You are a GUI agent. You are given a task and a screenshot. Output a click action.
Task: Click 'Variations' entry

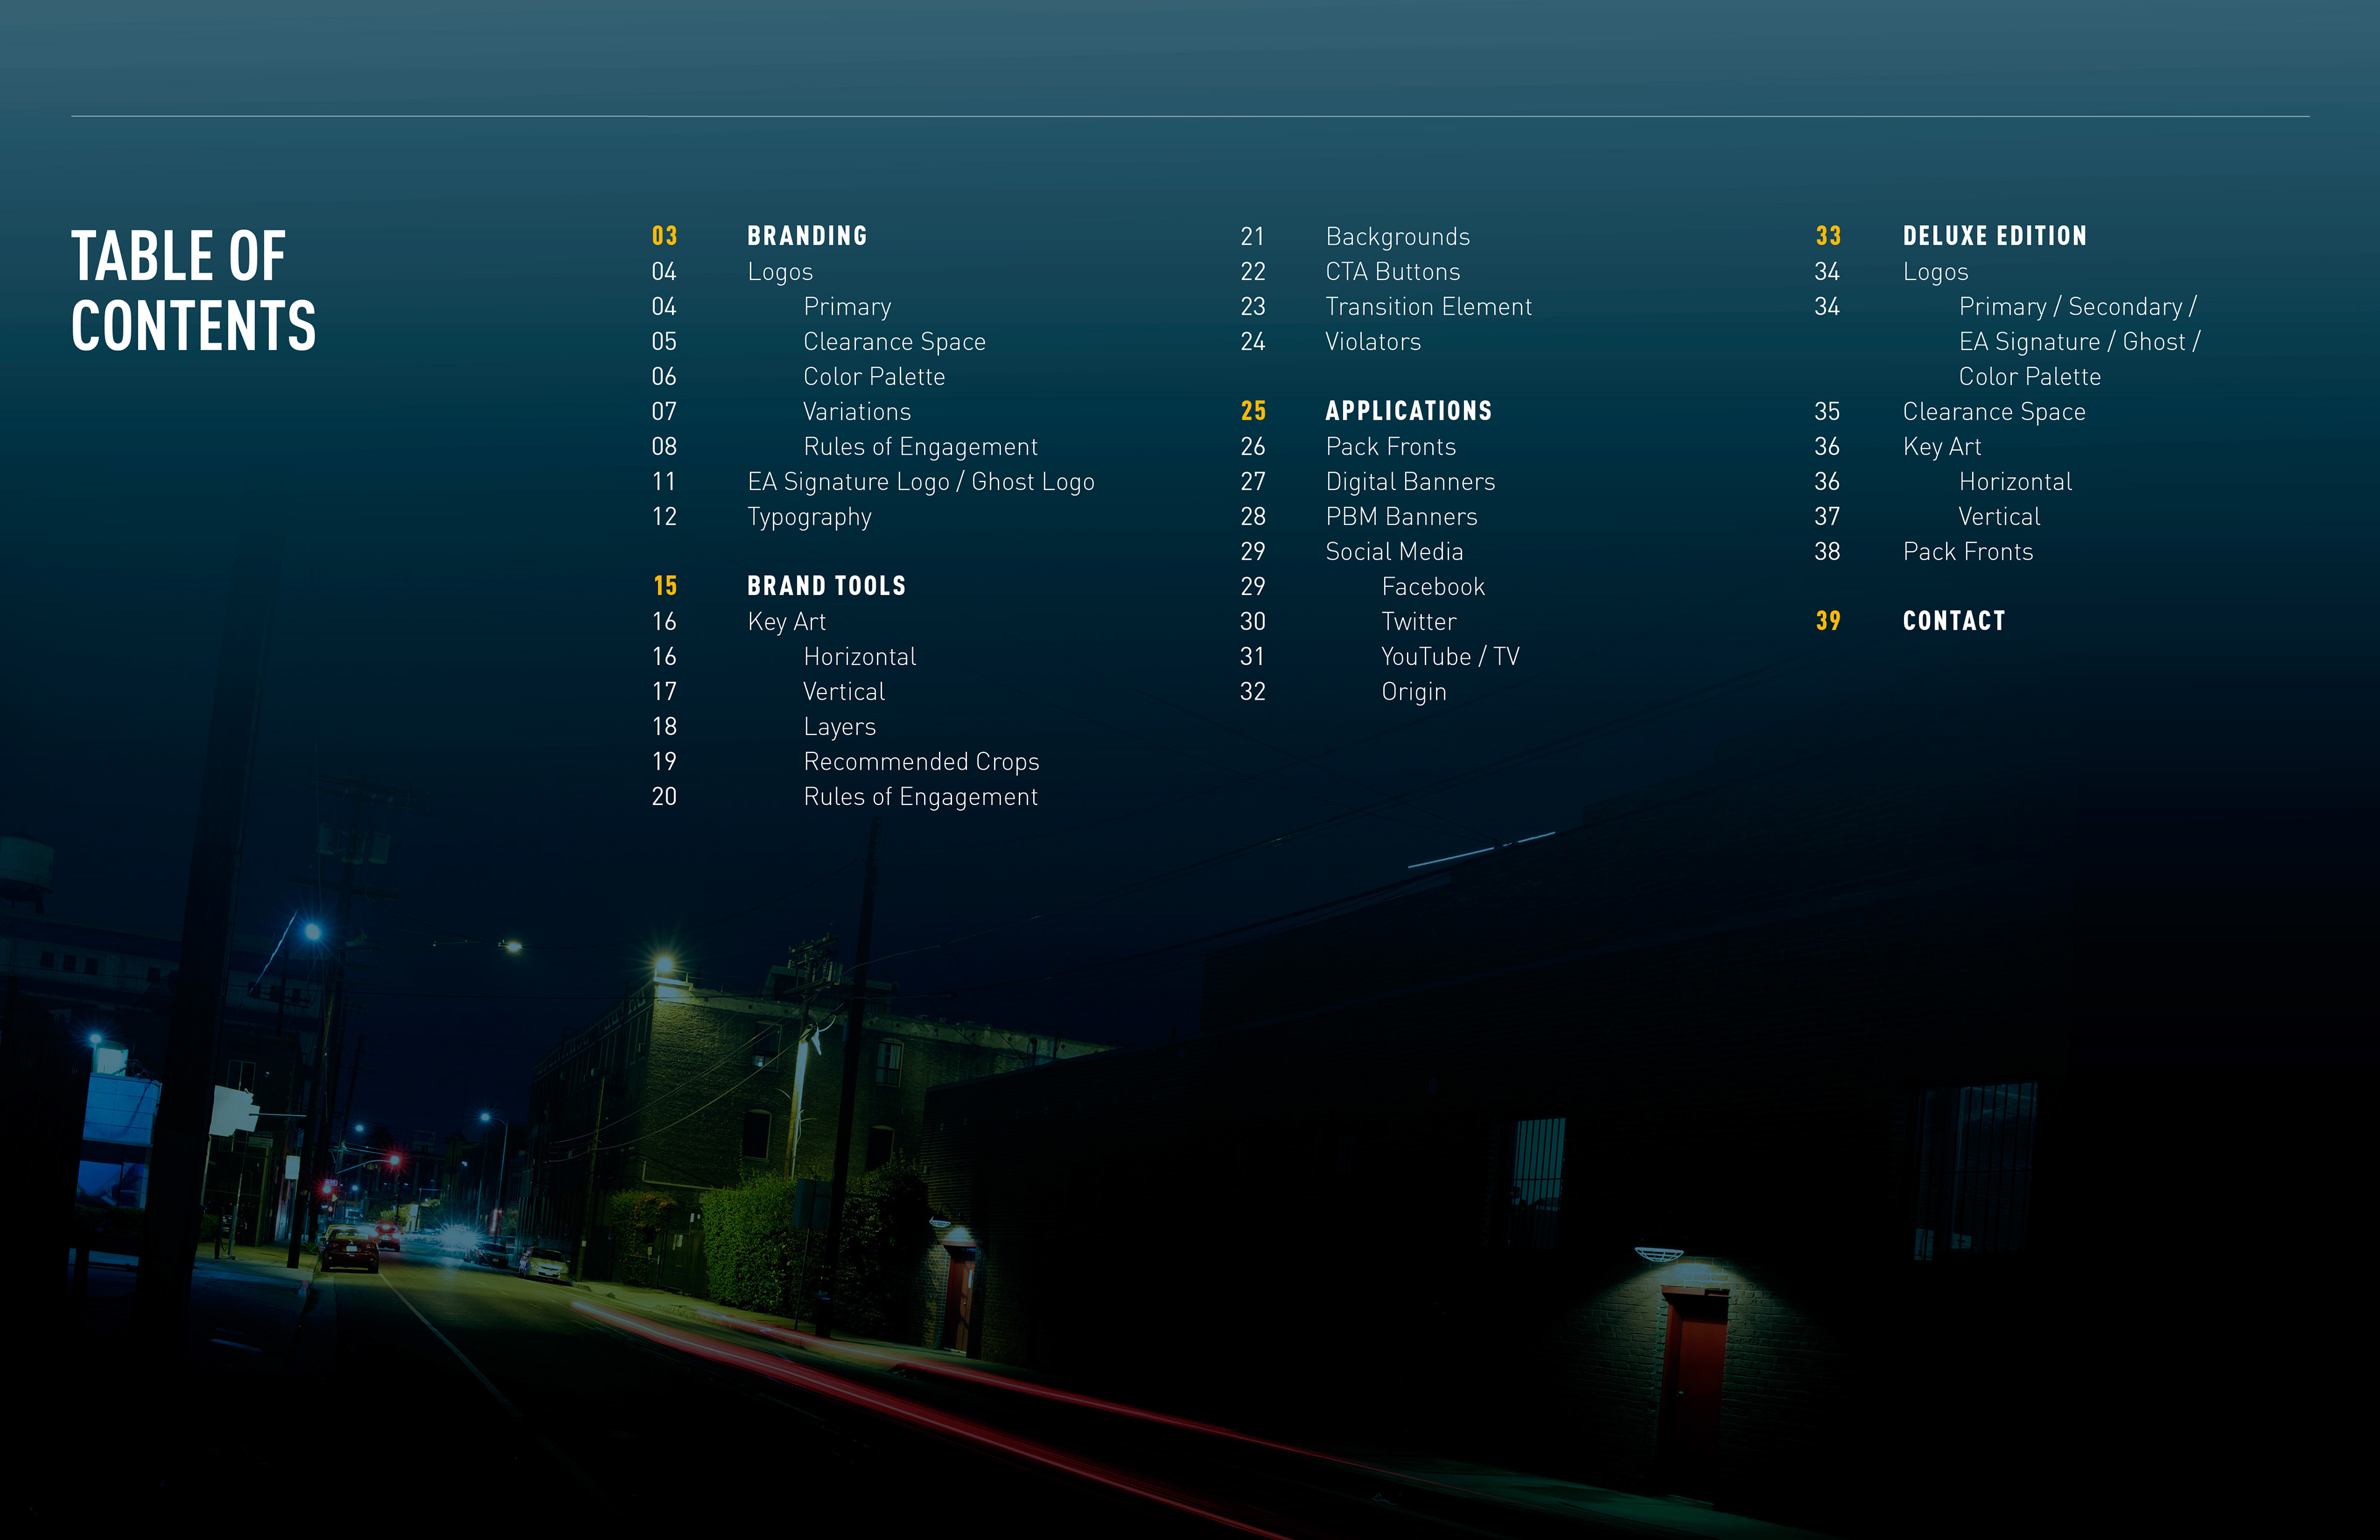pos(857,411)
